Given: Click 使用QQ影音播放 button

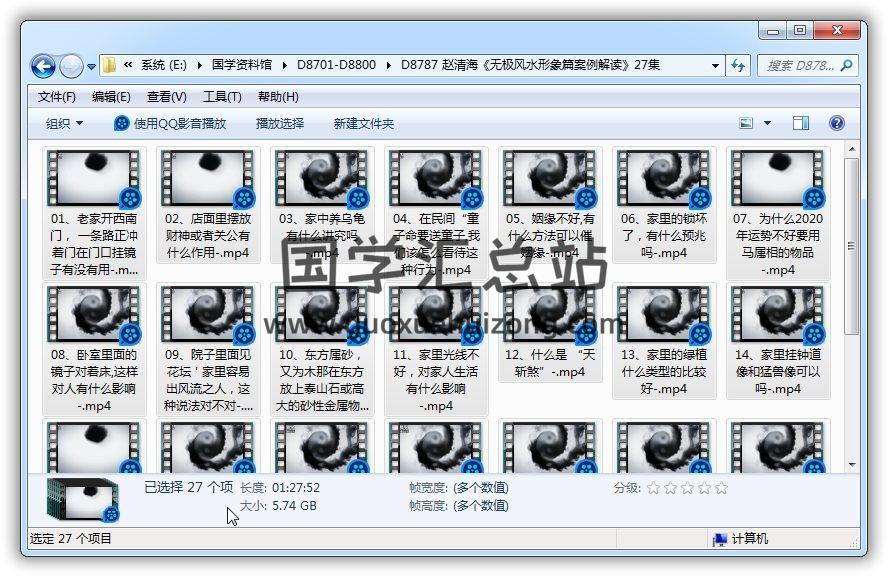Looking at the screenshot, I should click(170, 123).
